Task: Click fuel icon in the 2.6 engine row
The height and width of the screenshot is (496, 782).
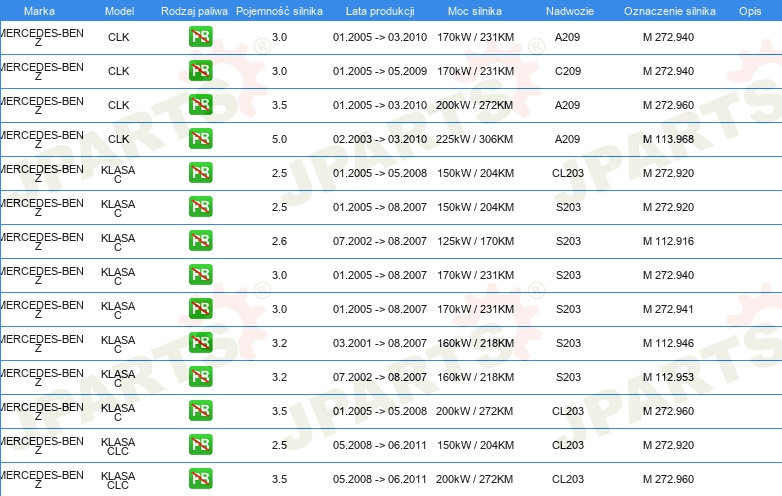Action: (x=200, y=241)
